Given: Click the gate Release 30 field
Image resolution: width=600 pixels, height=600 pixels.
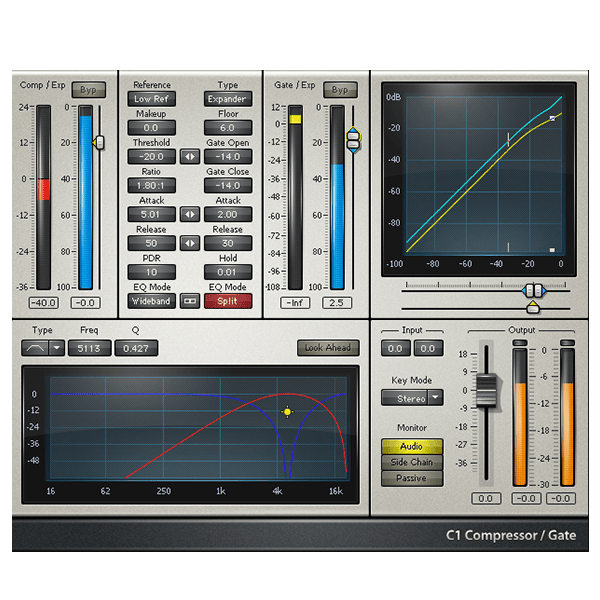Looking at the screenshot, I should [x=228, y=243].
